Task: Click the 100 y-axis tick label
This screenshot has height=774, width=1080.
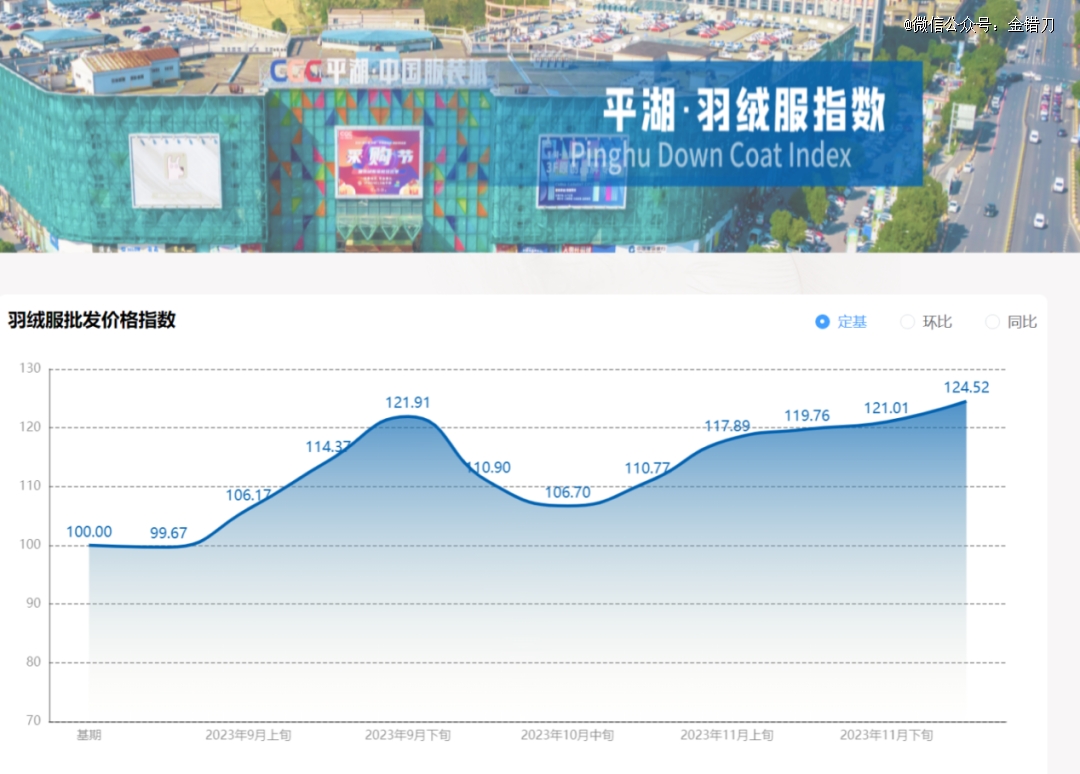Action: tap(30, 545)
